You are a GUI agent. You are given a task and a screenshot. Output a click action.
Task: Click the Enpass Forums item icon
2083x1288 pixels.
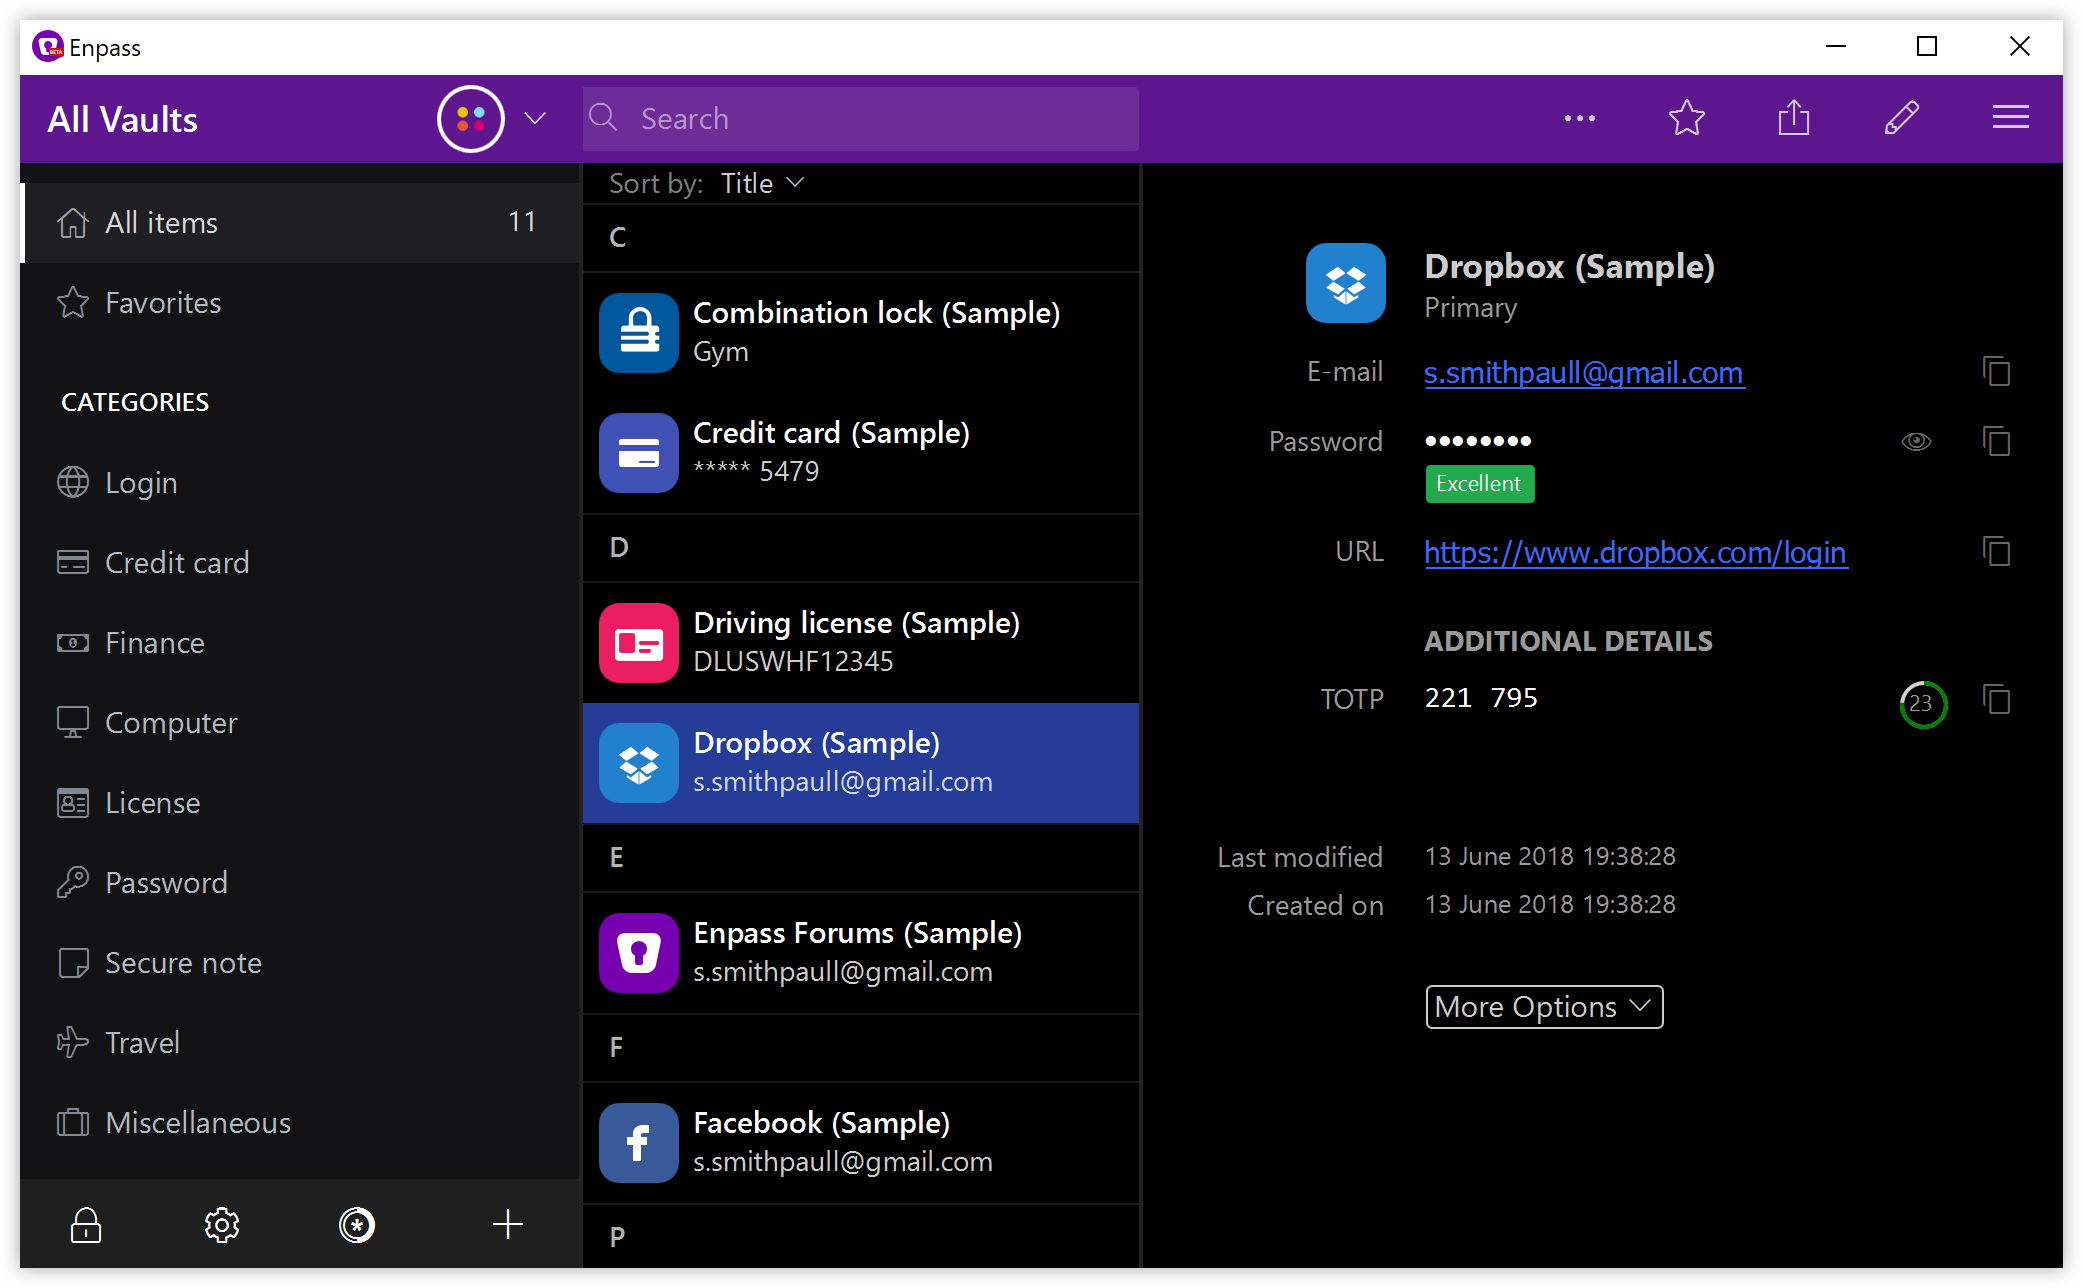click(x=639, y=952)
